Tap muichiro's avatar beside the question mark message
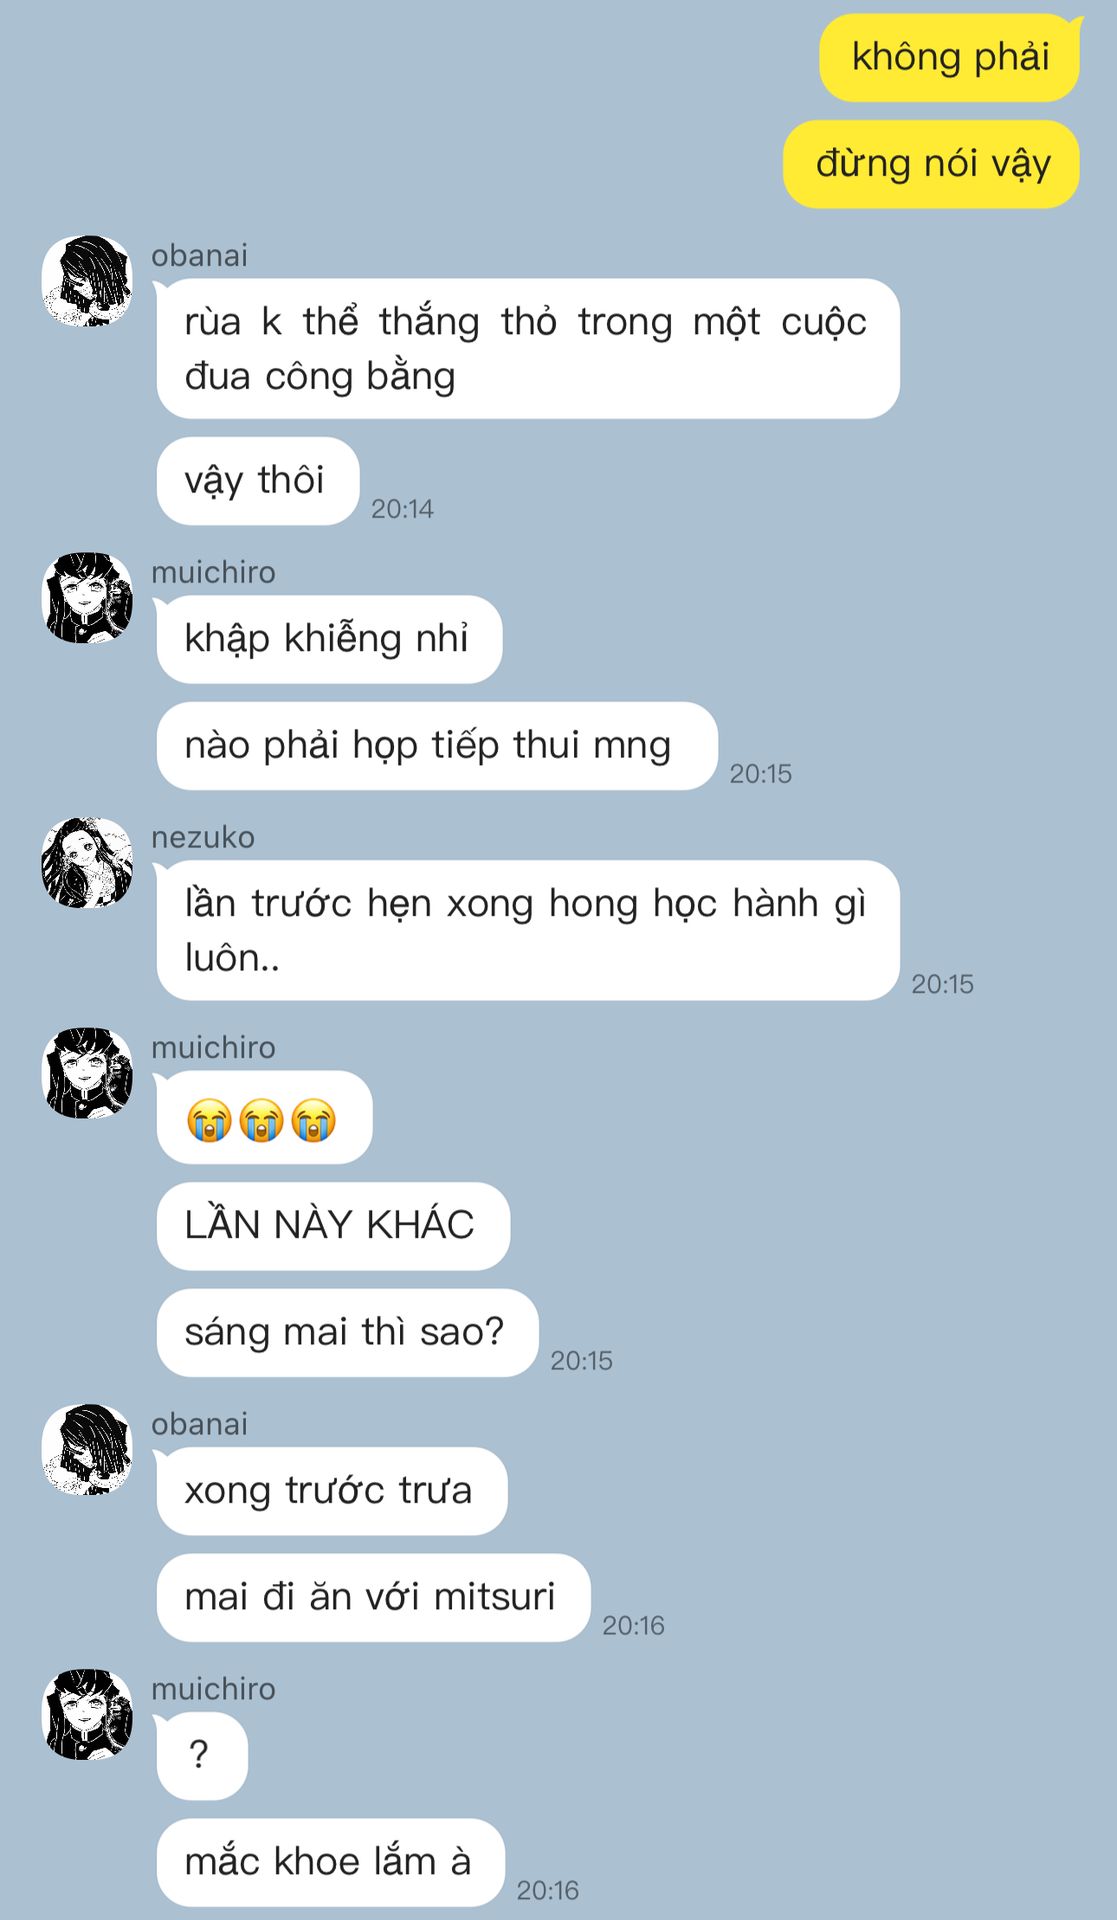The width and height of the screenshot is (1117, 1920). click(x=87, y=1714)
